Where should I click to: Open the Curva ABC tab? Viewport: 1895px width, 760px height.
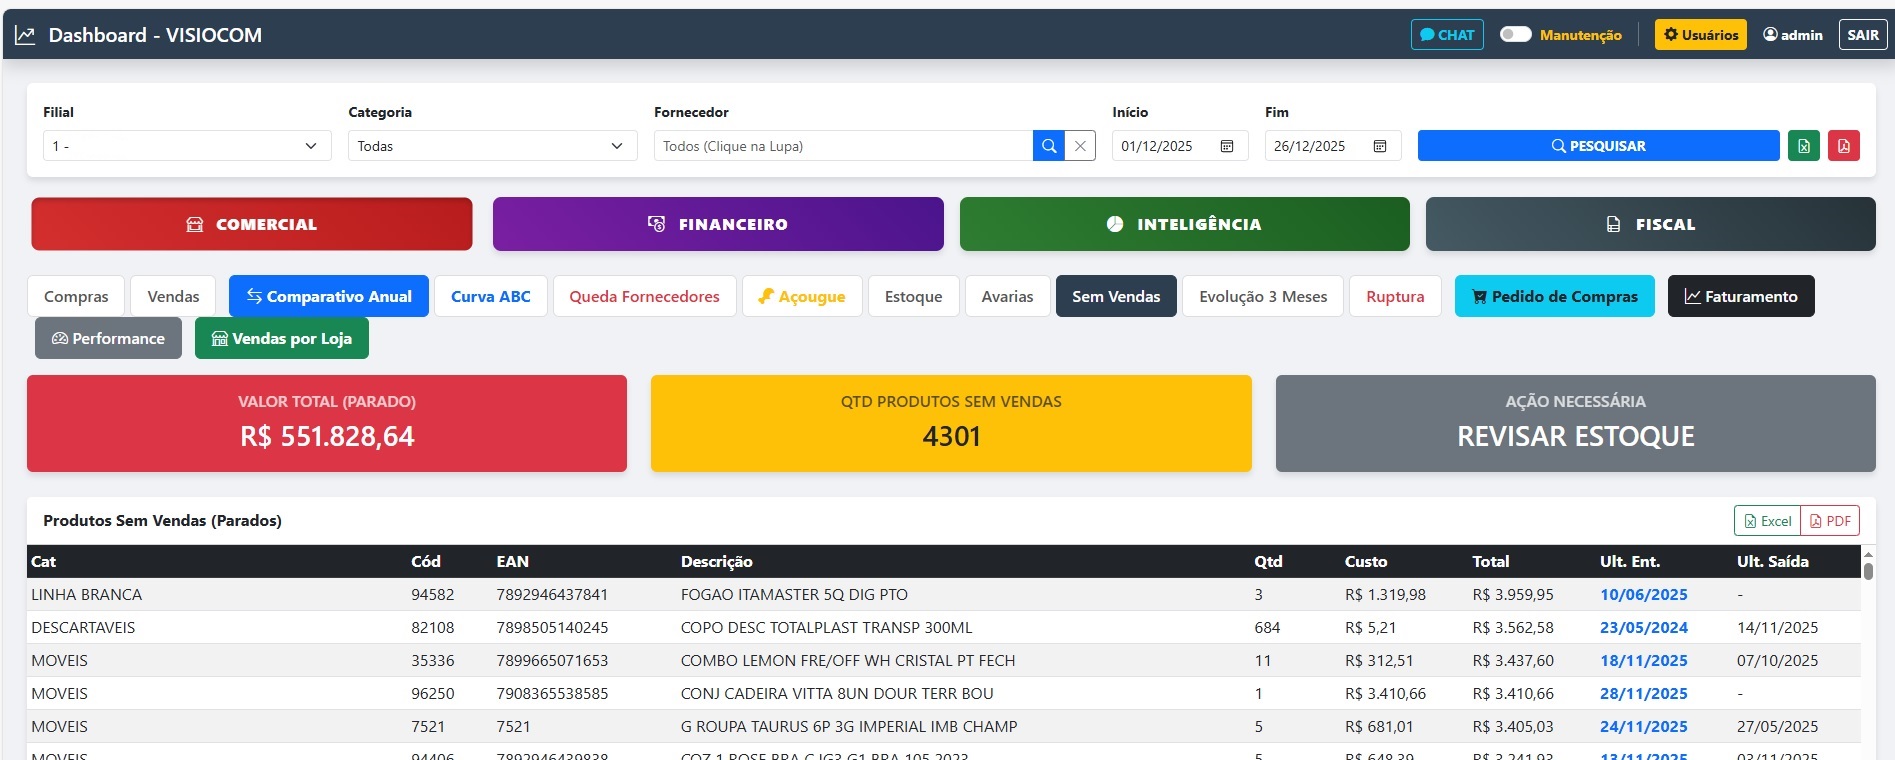click(x=490, y=296)
